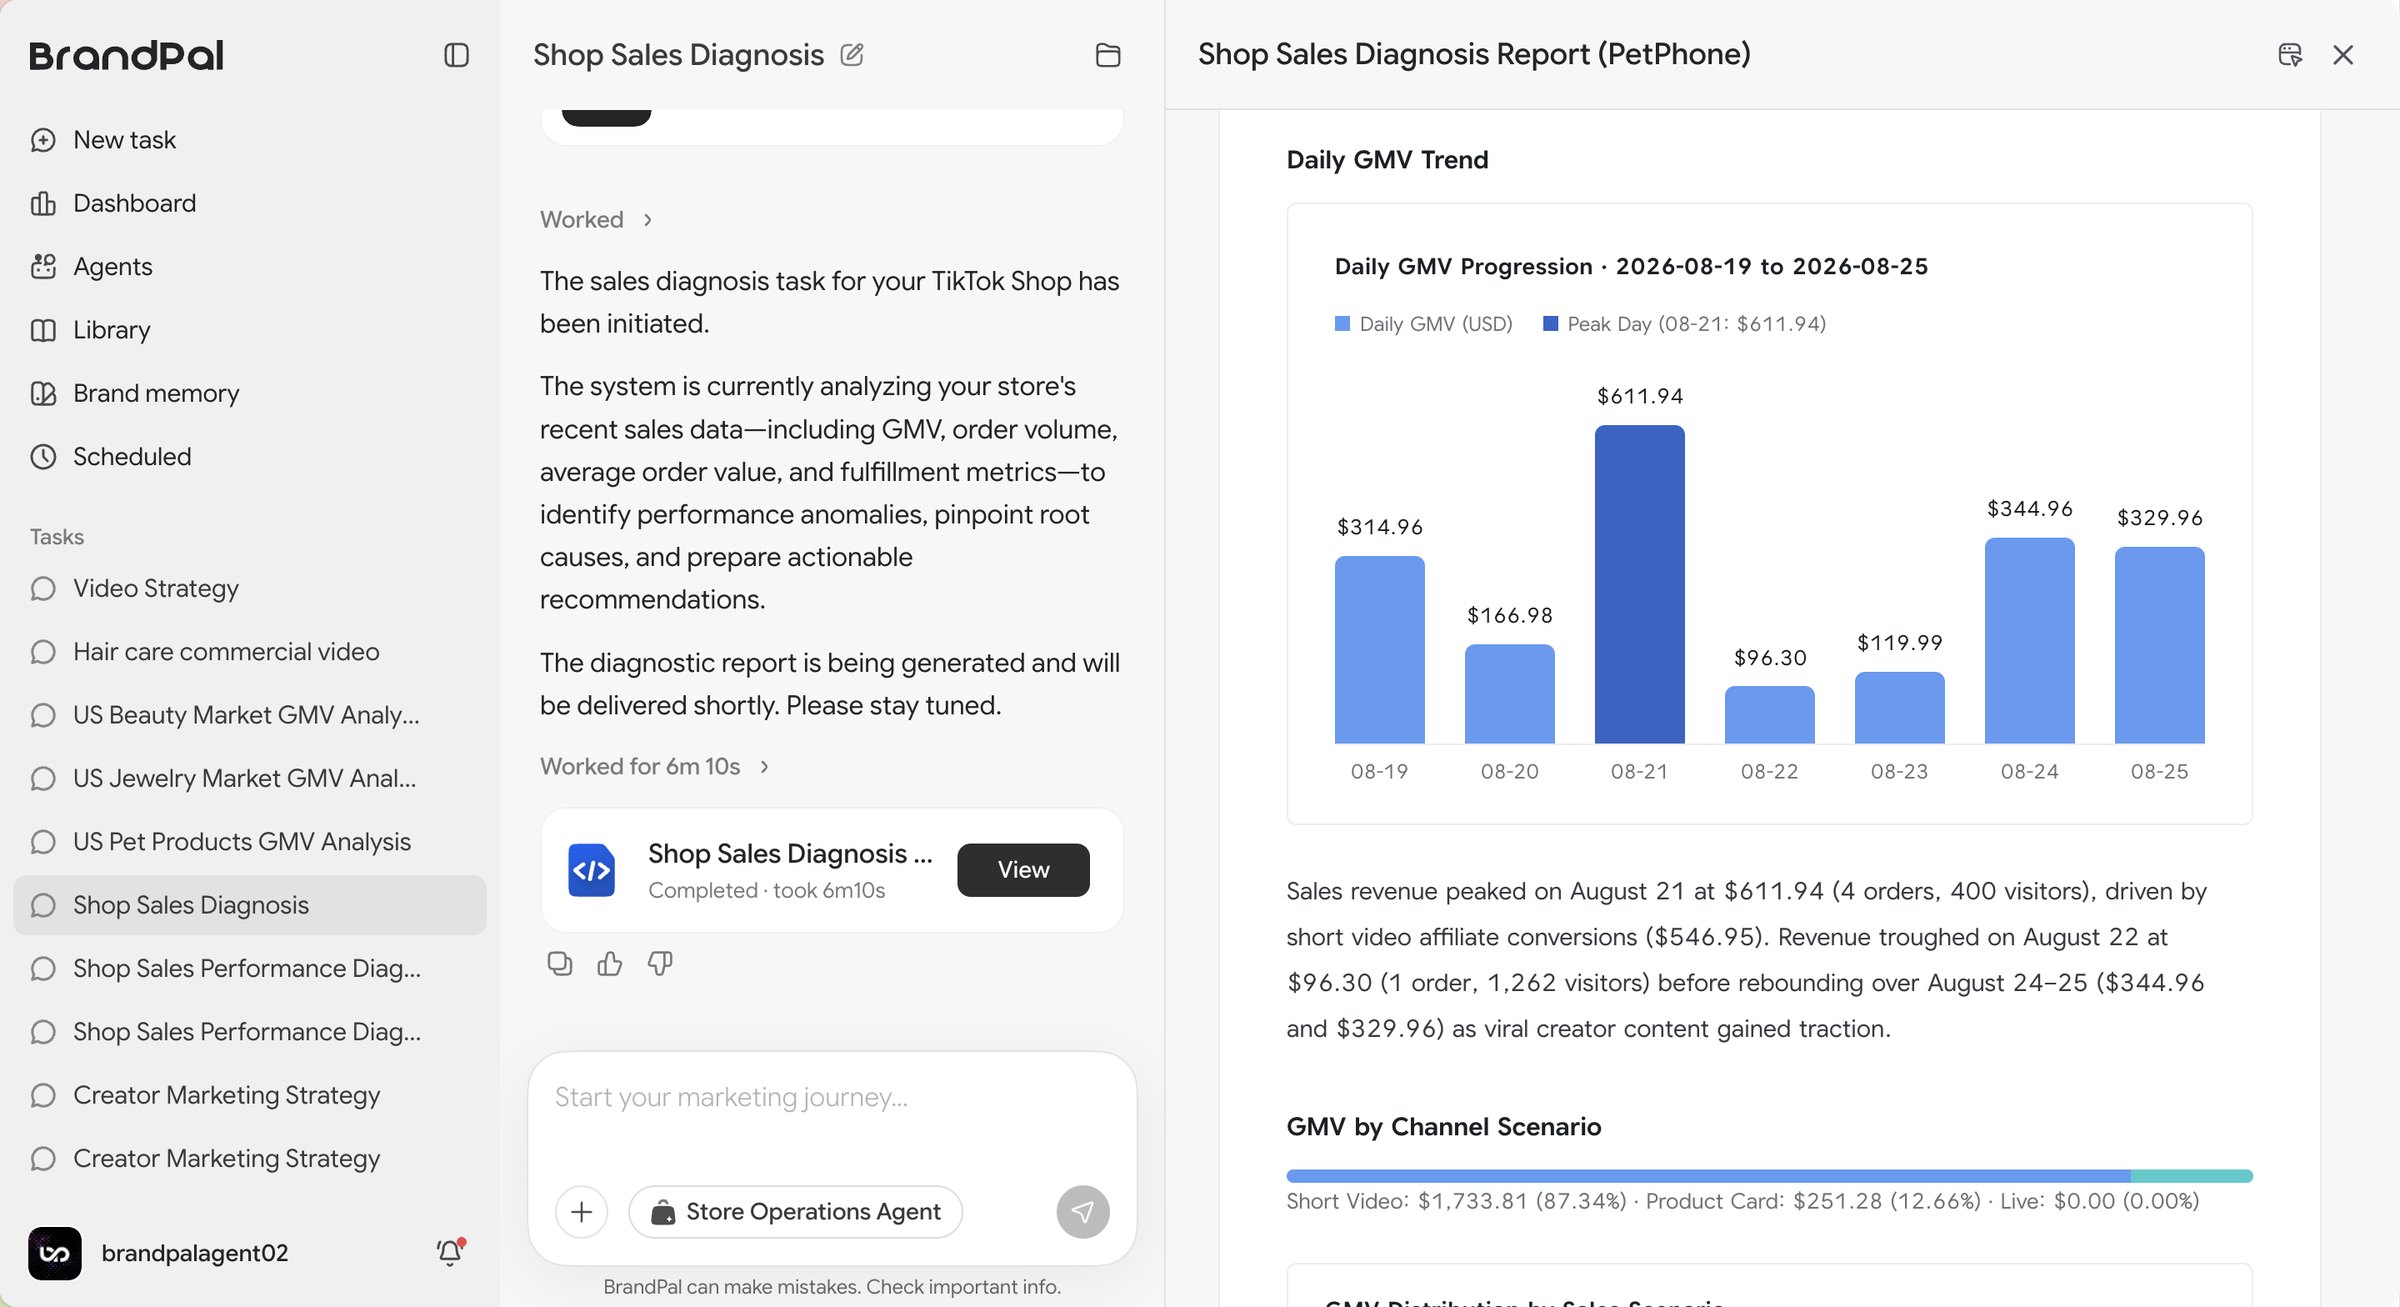Image resolution: width=2400 pixels, height=1307 pixels.
Task: Click the 08-22 lowest GMV bar
Action: (1770, 714)
